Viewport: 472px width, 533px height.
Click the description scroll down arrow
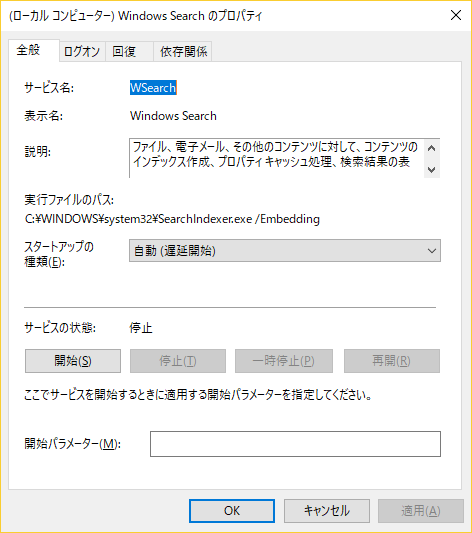[432, 169]
